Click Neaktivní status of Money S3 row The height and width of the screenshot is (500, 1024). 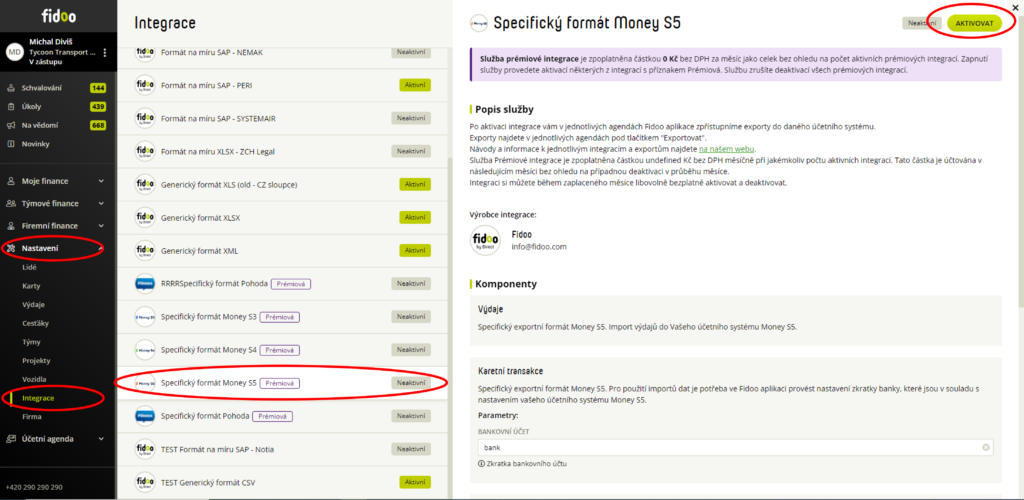tap(411, 317)
